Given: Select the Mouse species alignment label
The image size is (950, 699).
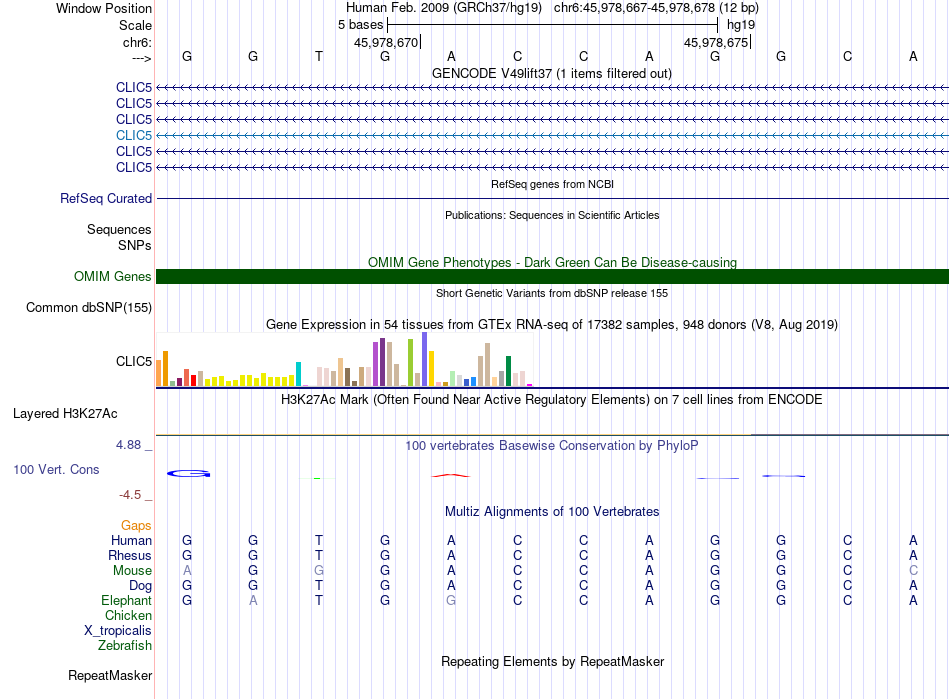Looking at the screenshot, I should [x=132, y=570].
